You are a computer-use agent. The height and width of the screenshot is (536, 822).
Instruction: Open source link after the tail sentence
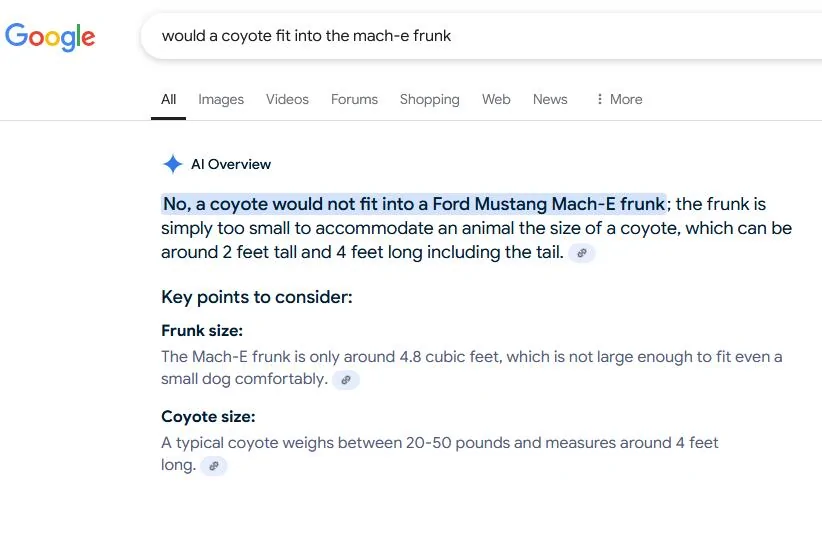point(581,253)
